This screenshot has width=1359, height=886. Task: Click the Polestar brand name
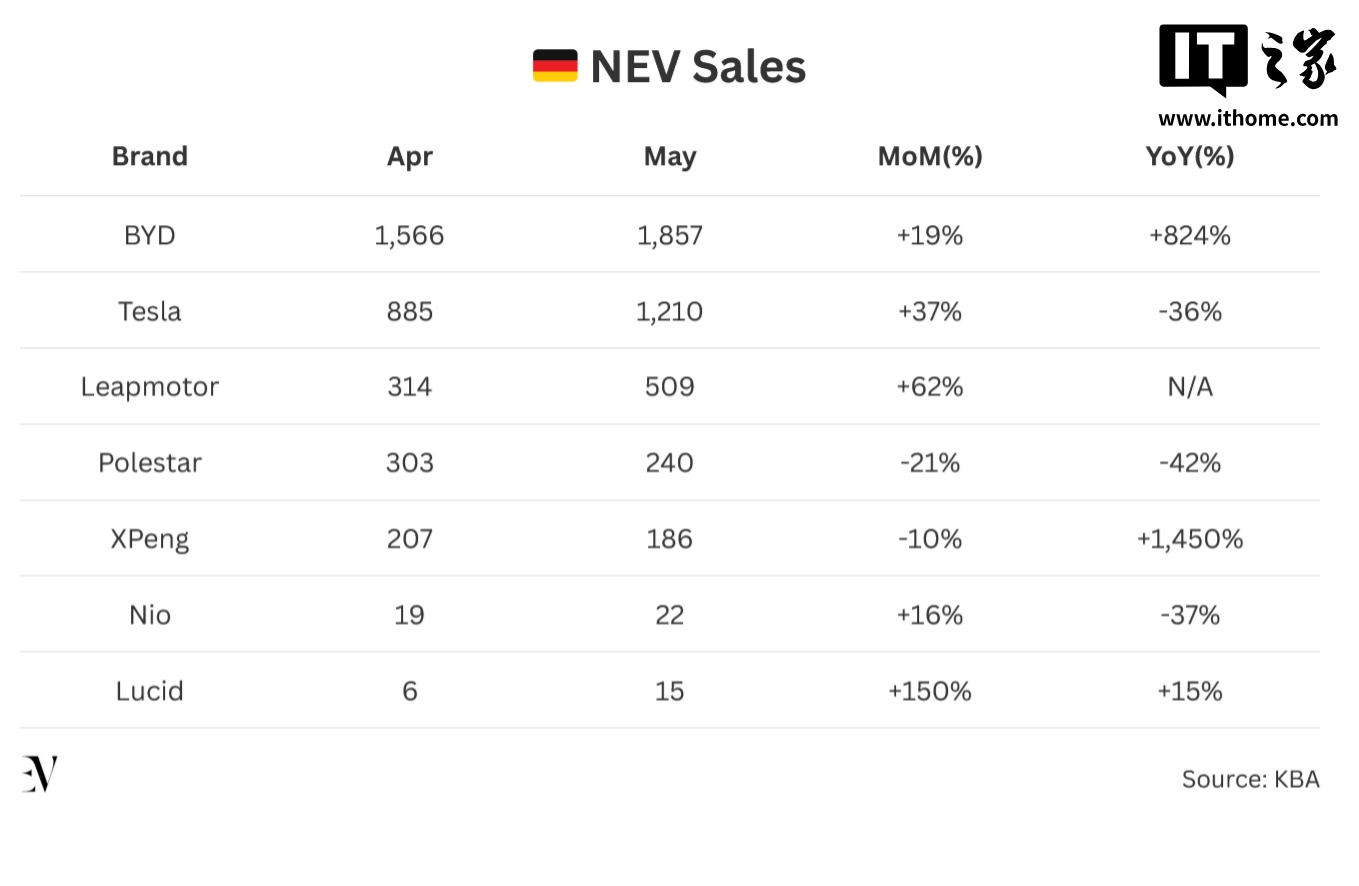point(150,463)
